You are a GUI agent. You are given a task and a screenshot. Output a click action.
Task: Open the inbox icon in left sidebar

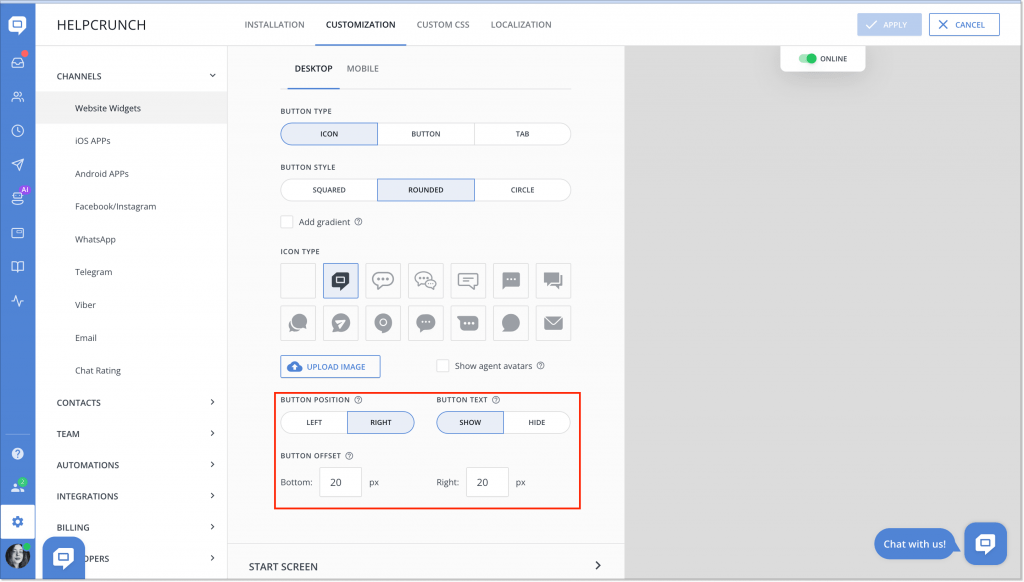(x=18, y=63)
